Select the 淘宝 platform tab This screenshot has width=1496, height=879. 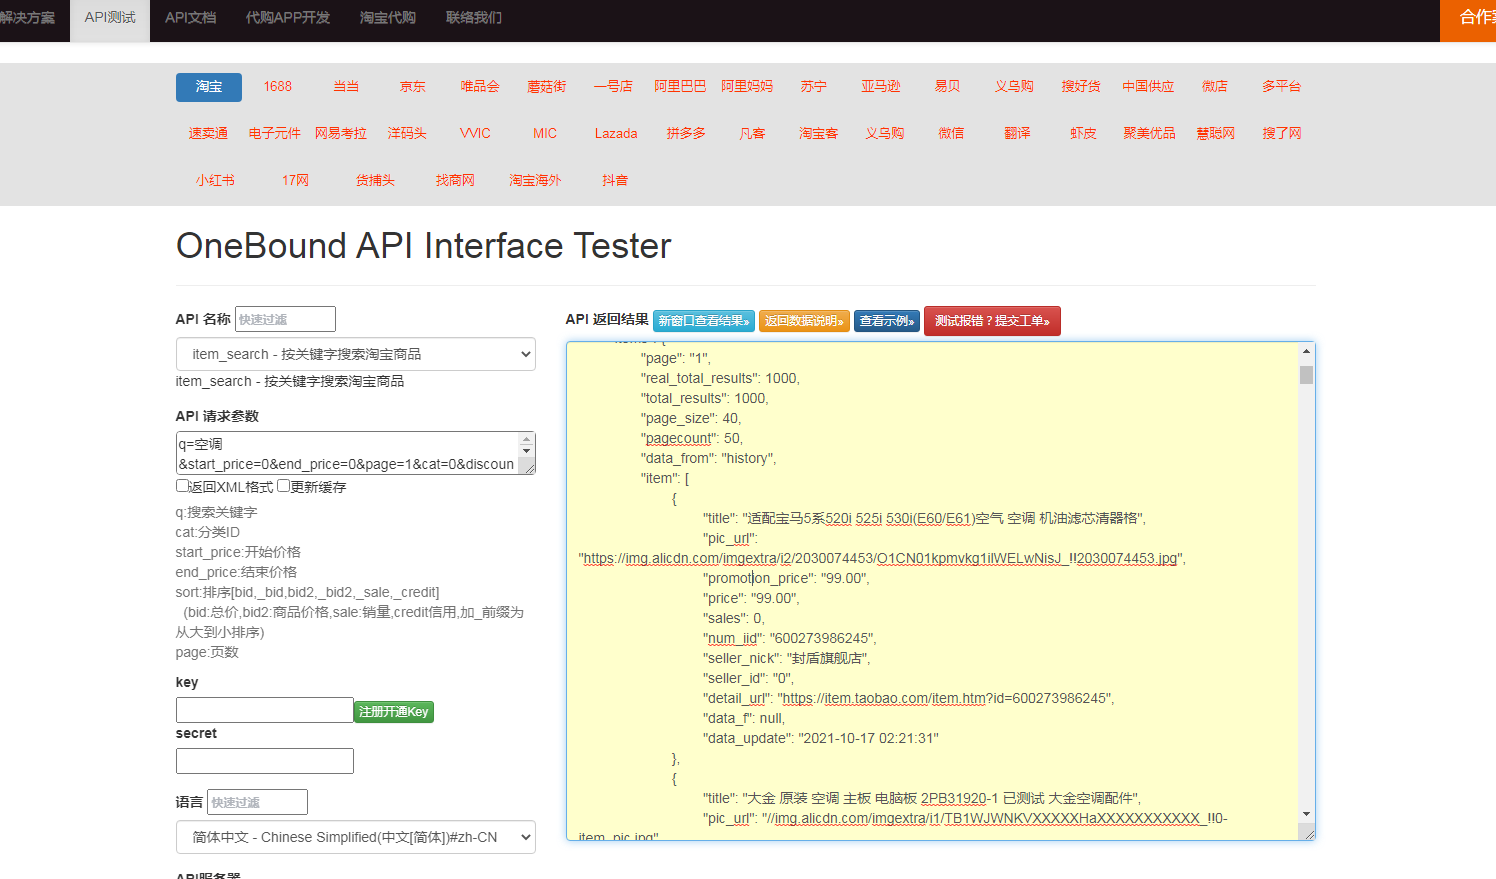pos(209,87)
